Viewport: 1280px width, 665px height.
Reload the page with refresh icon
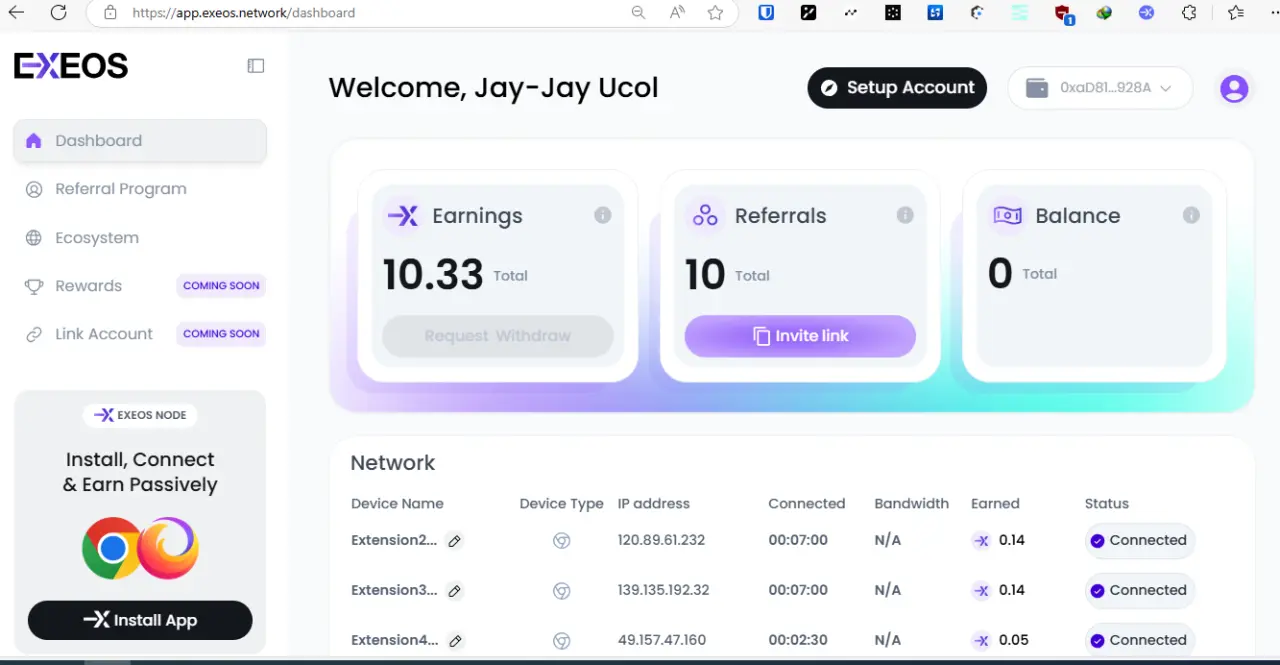pyautogui.click(x=58, y=13)
